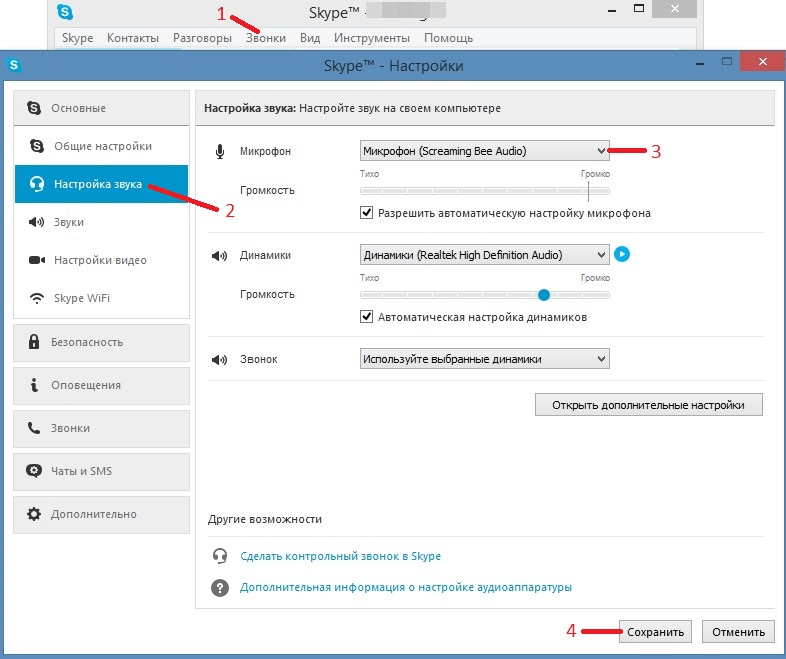This screenshot has height=659, width=786.
Task: Click the Отменить button
Action: (x=738, y=632)
